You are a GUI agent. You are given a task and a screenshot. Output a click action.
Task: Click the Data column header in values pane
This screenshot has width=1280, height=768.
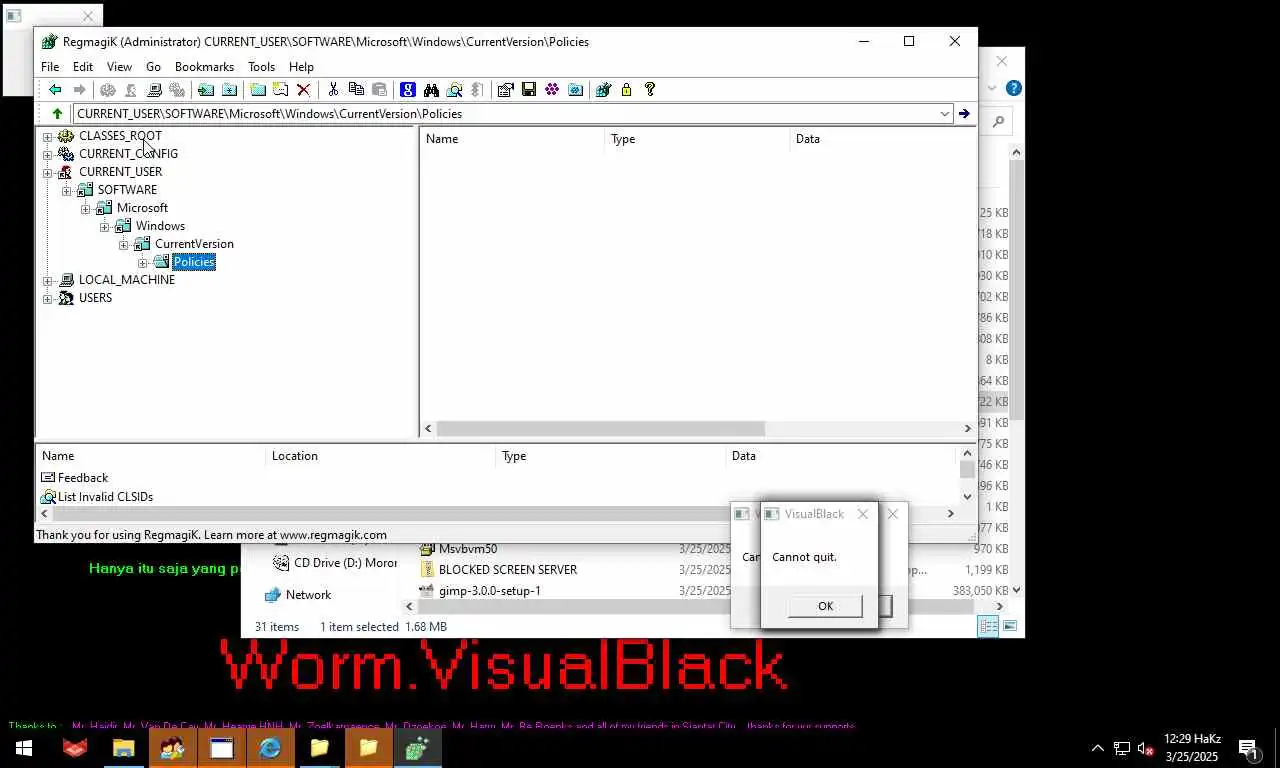click(x=882, y=139)
